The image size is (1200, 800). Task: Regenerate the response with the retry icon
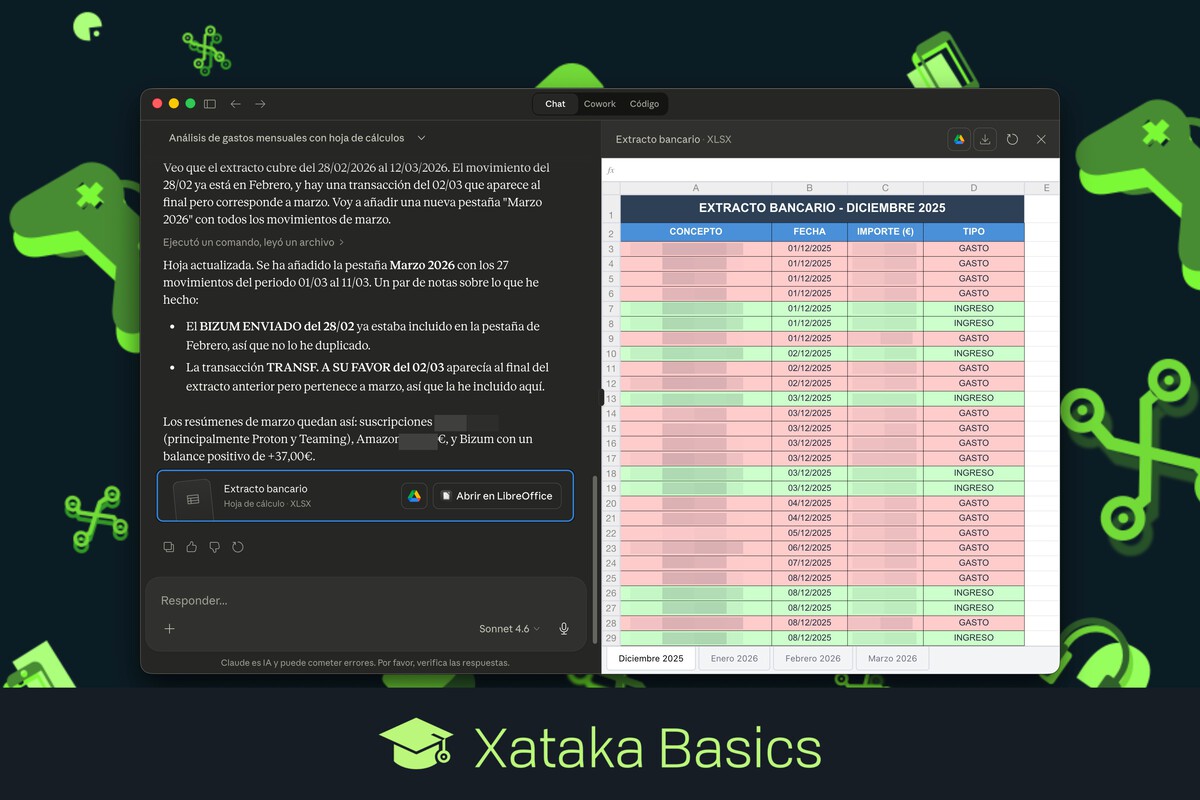tap(237, 547)
